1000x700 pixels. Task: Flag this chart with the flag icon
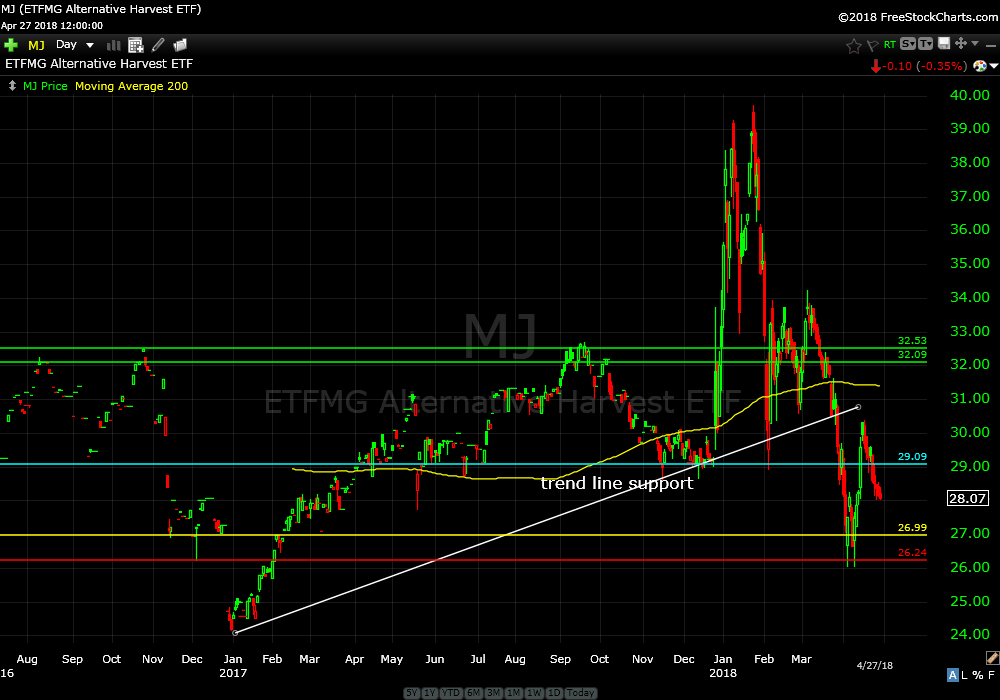pos(872,45)
